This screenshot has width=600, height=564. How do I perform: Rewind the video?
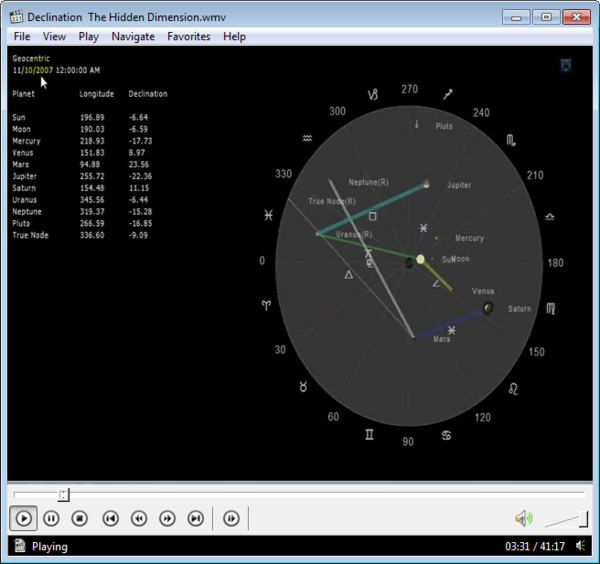(x=139, y=518)
